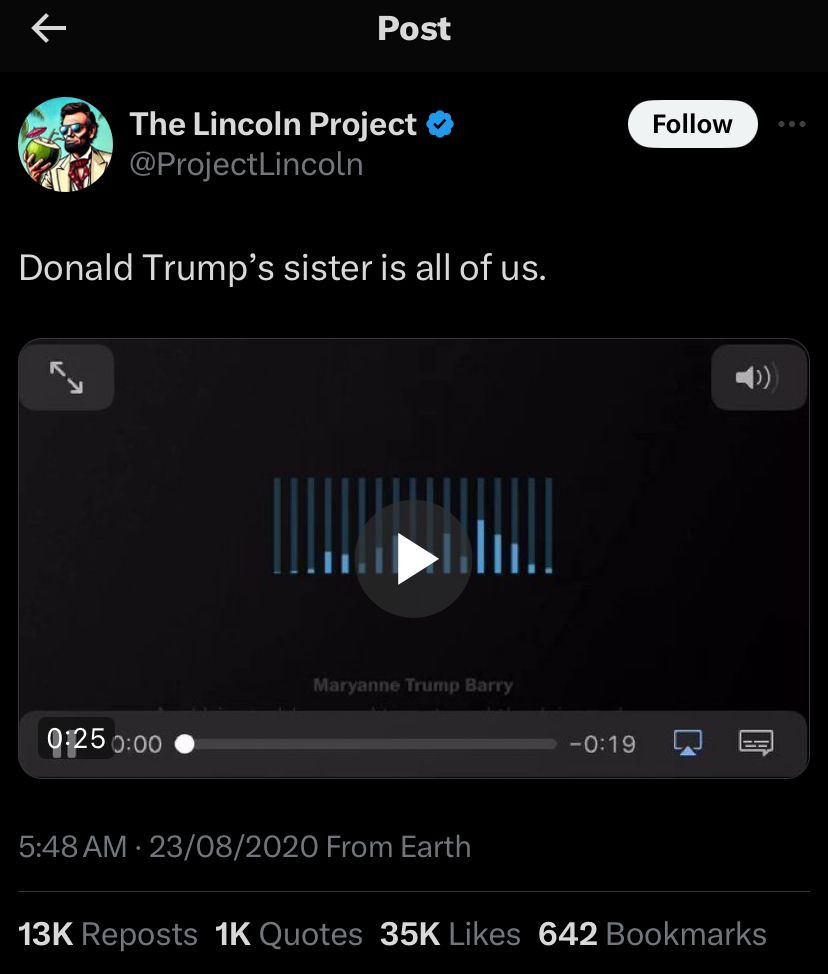Expand the video to fullscreen
828x974 pixels.
67,377
